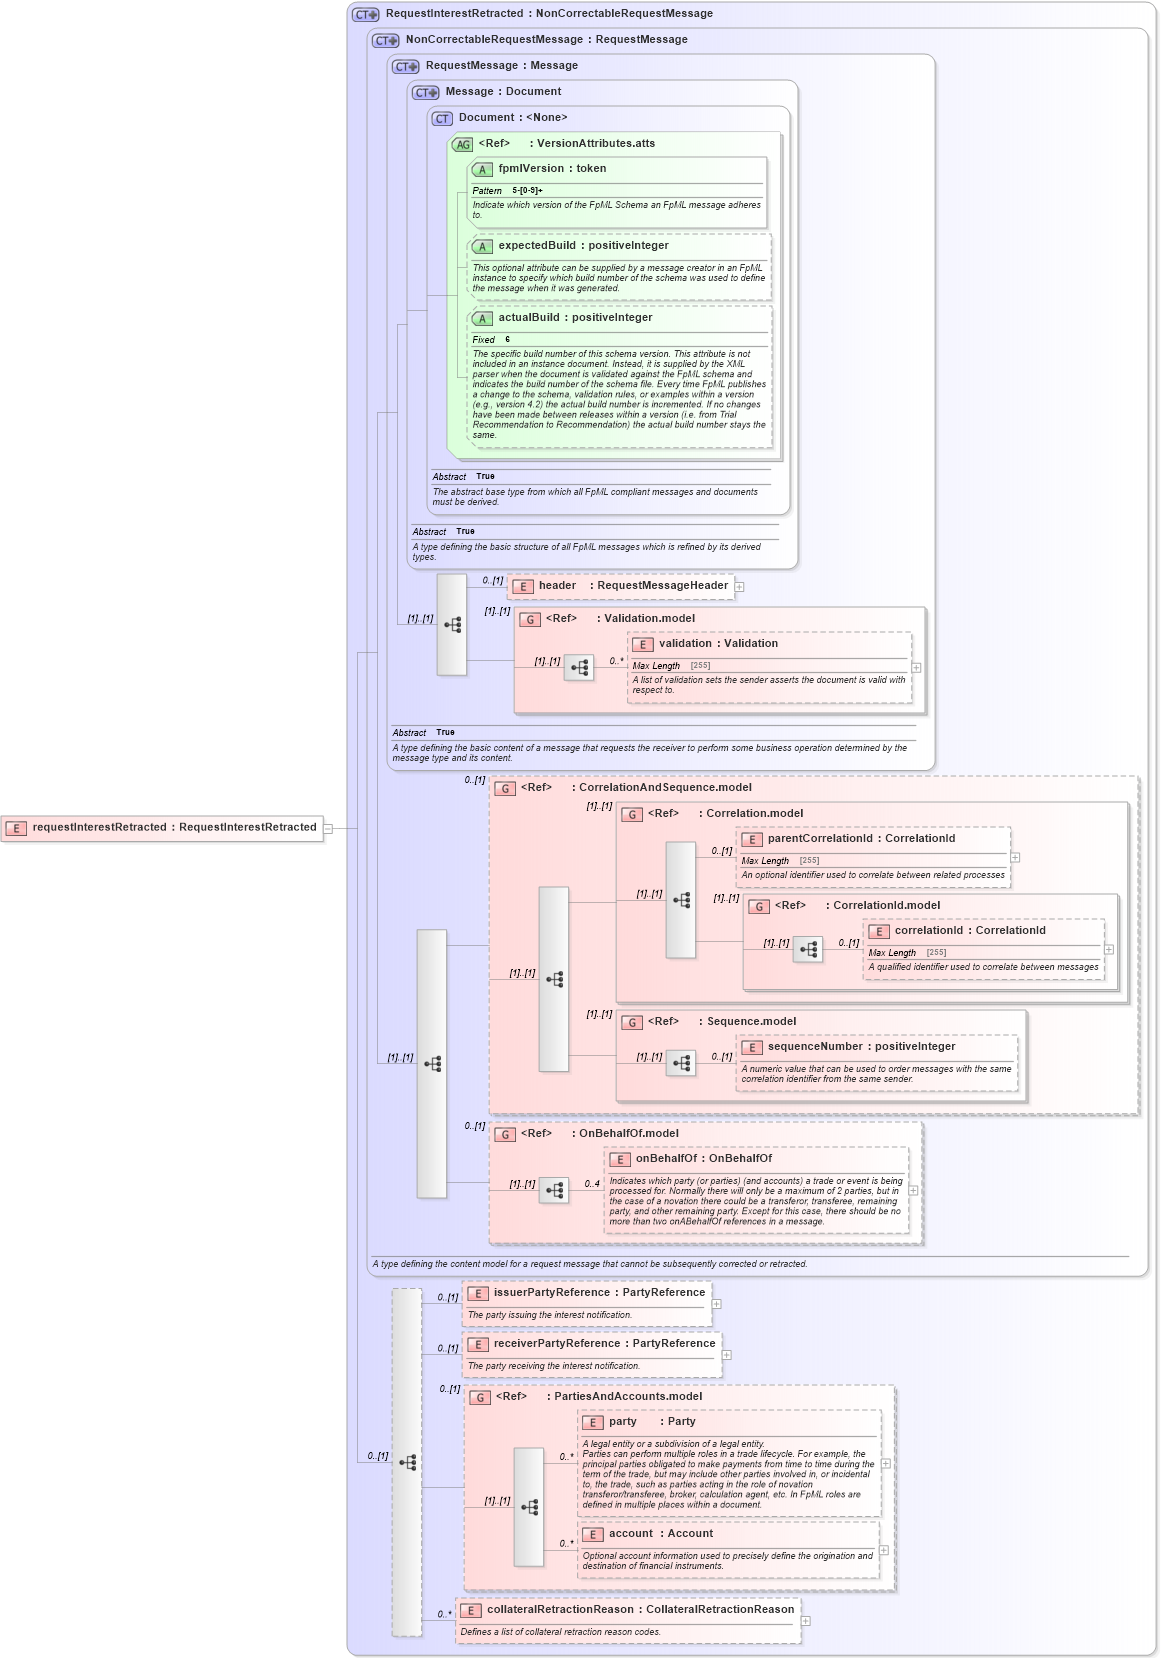Click the G icon of Correlation.model
Screen dimensions: 1161x1658
click(632, 814)
